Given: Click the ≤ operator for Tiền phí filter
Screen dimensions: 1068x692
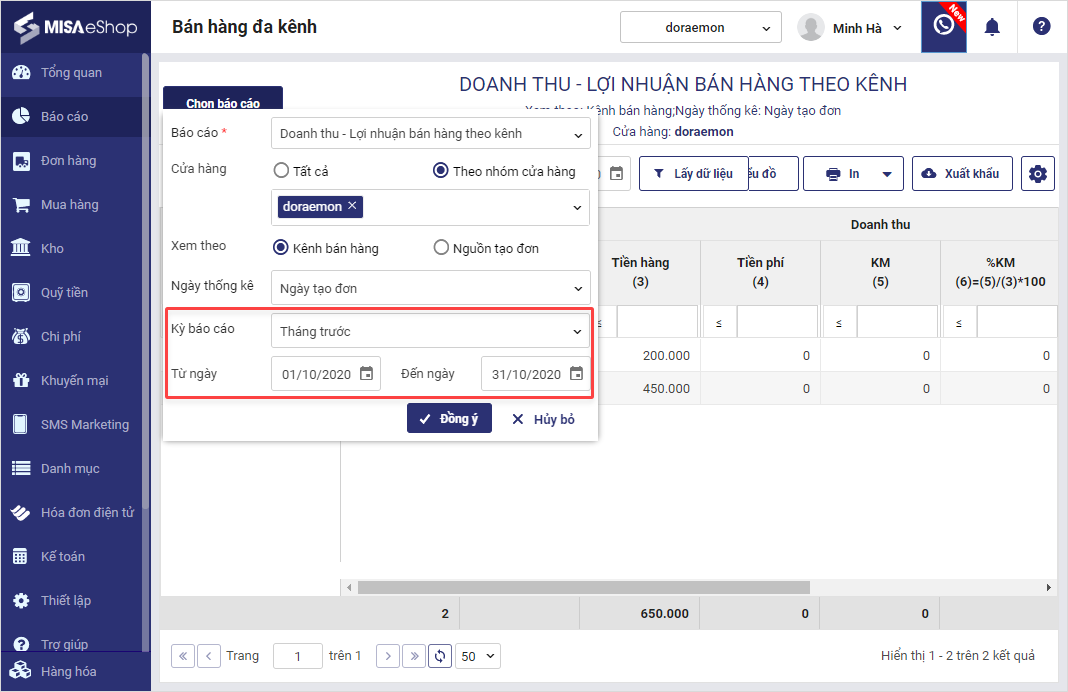Looking at the screenshot, I should (x=719, y=324).
